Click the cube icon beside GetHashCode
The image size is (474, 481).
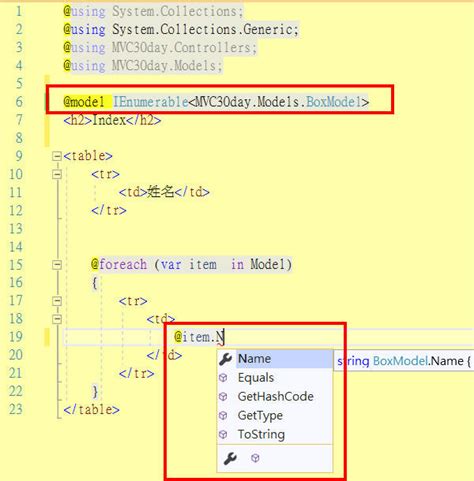click(223, 397)
